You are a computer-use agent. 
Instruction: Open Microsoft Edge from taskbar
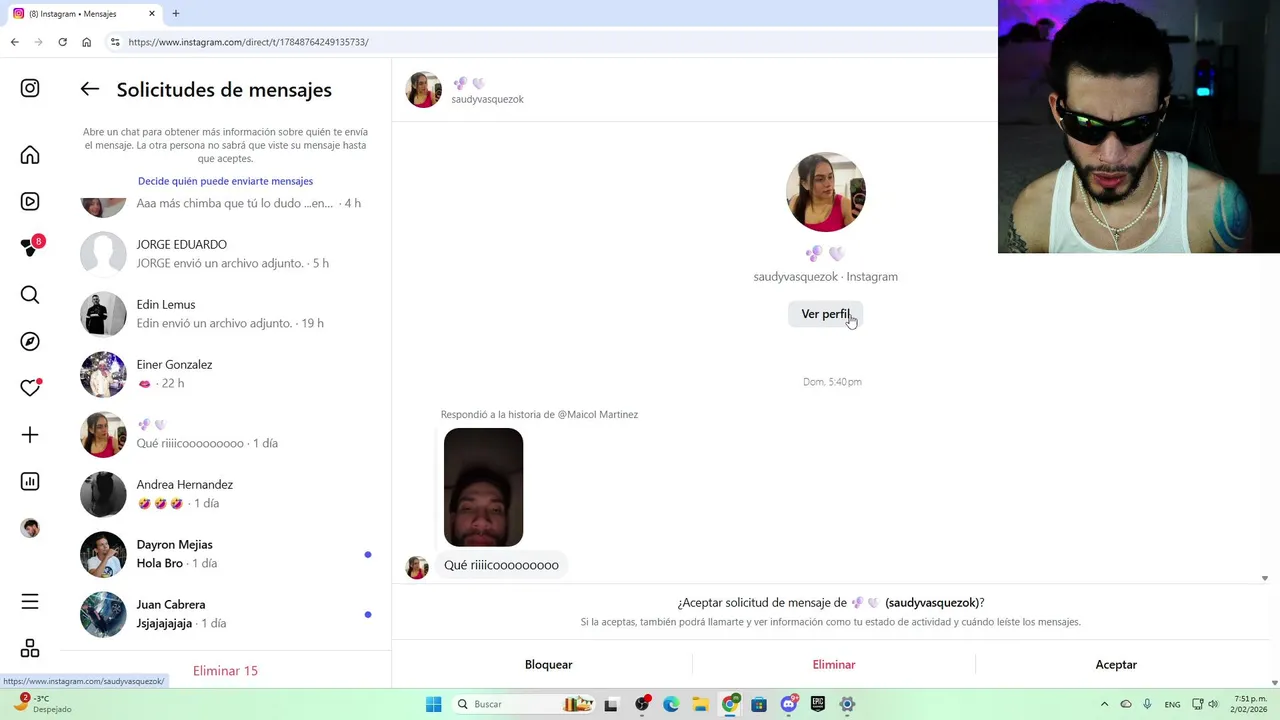671,704
